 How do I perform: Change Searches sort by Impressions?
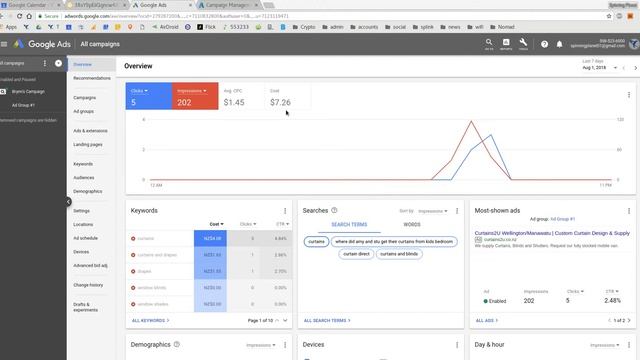(433, 211)
